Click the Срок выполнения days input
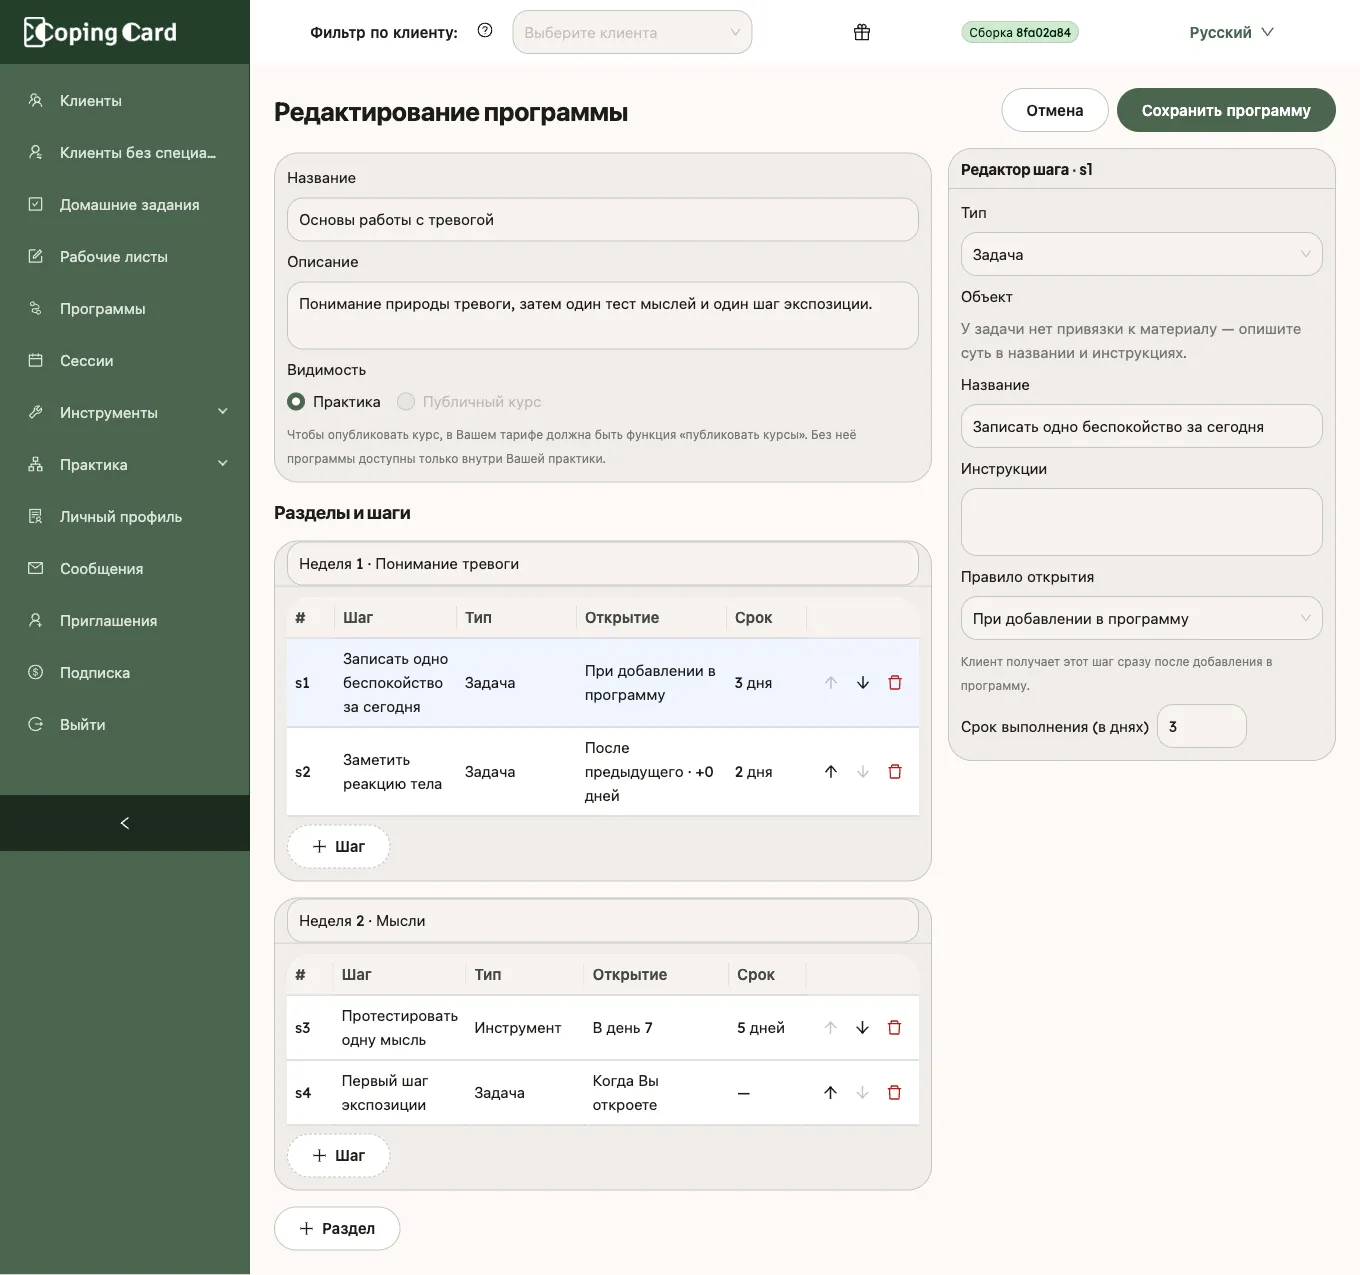1360x1275 pixels. [x=1201, y=727]
